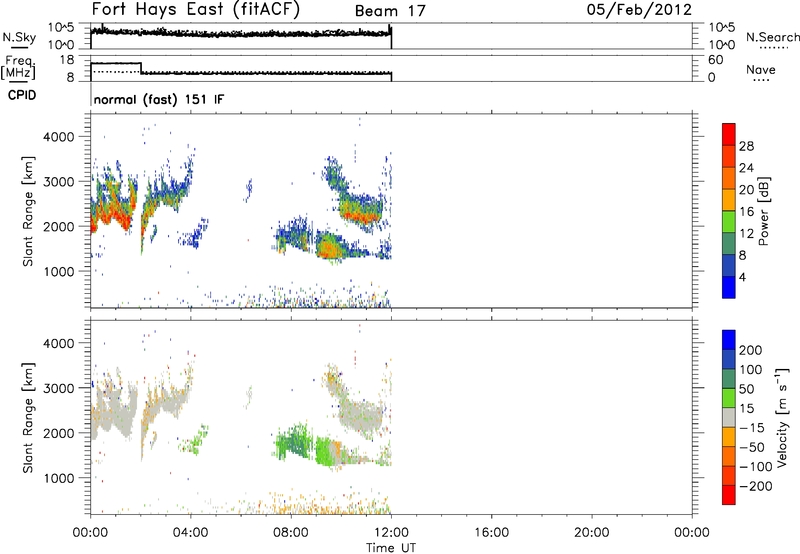Viewport: 800px width, 554px height.
Task: Click the '08:00' time tick label
Action: coord(291,533)
